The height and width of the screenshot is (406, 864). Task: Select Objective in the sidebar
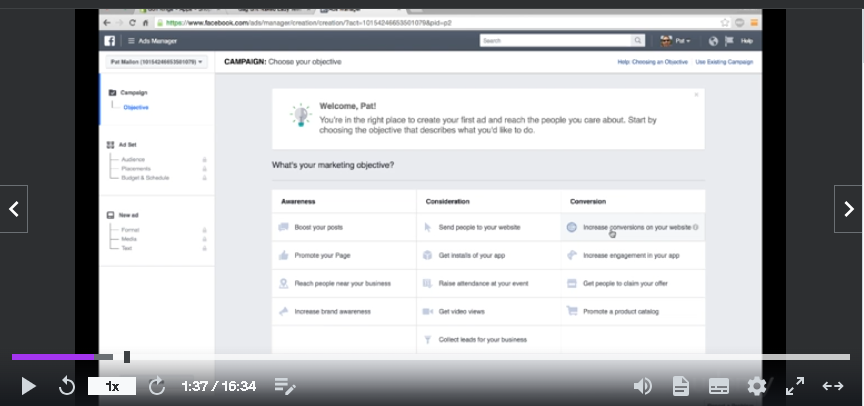[x=136, y=107]
